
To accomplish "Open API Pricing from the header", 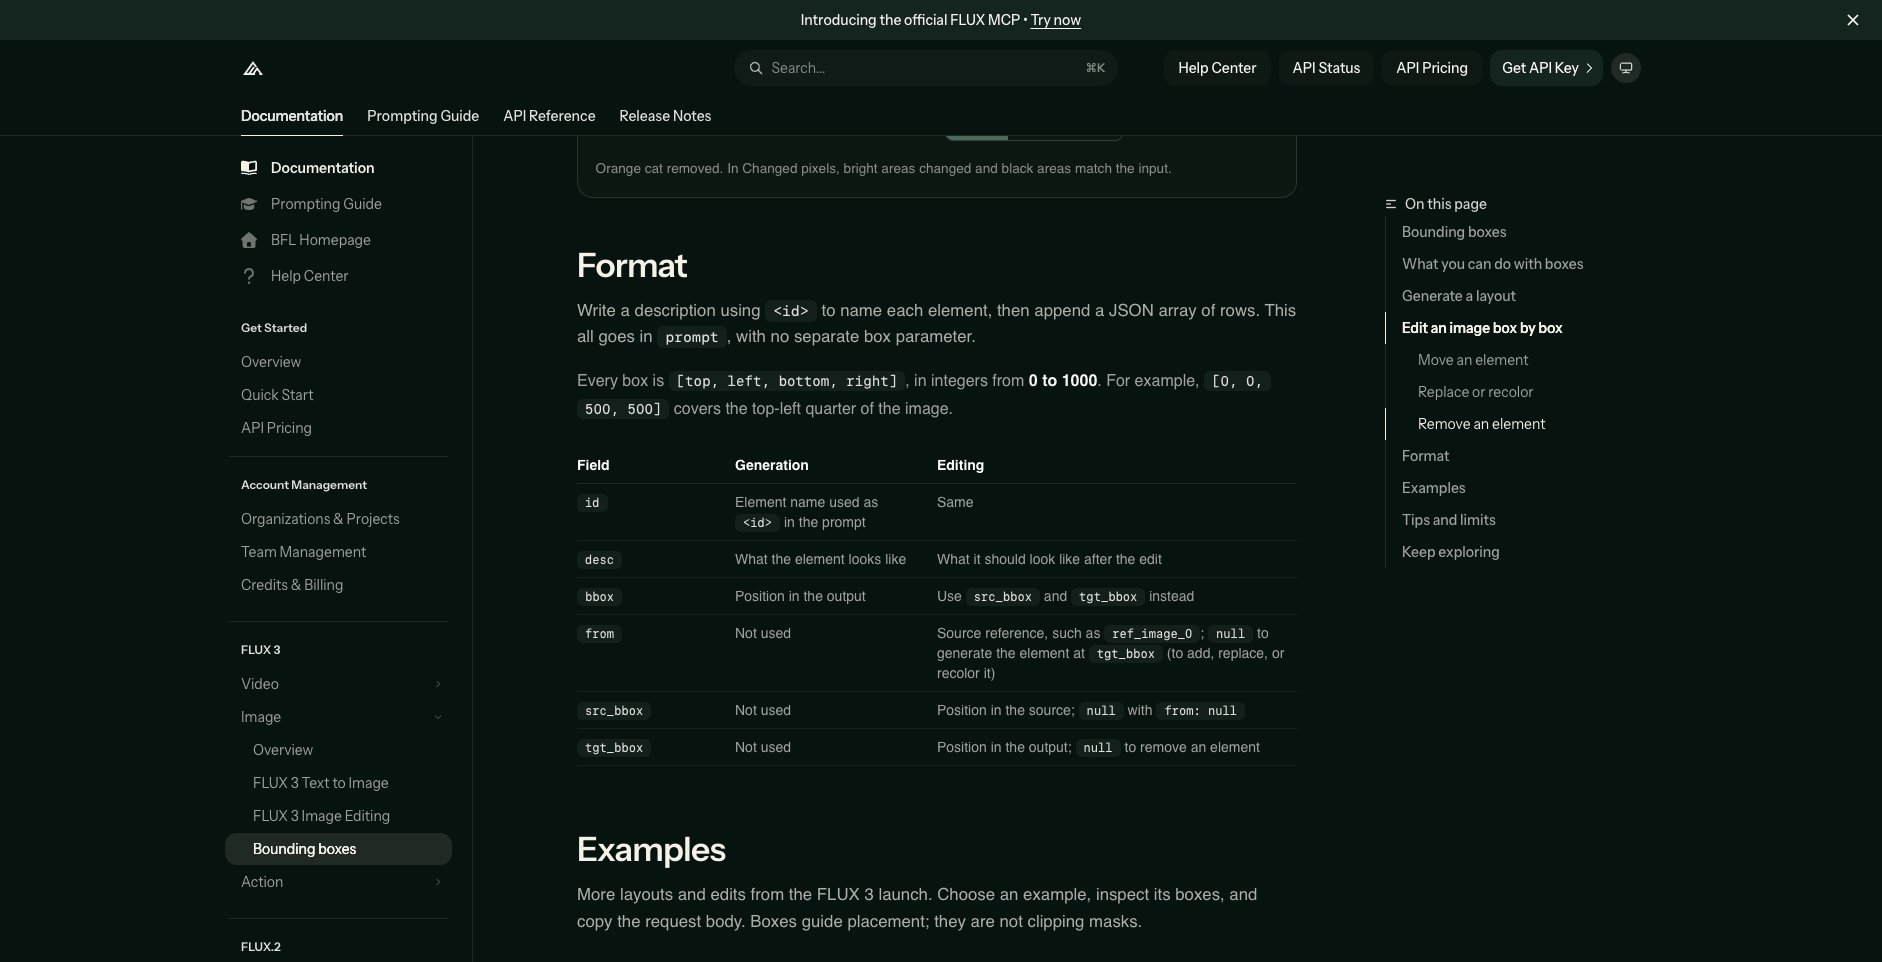I will (x=1432, y=68).
